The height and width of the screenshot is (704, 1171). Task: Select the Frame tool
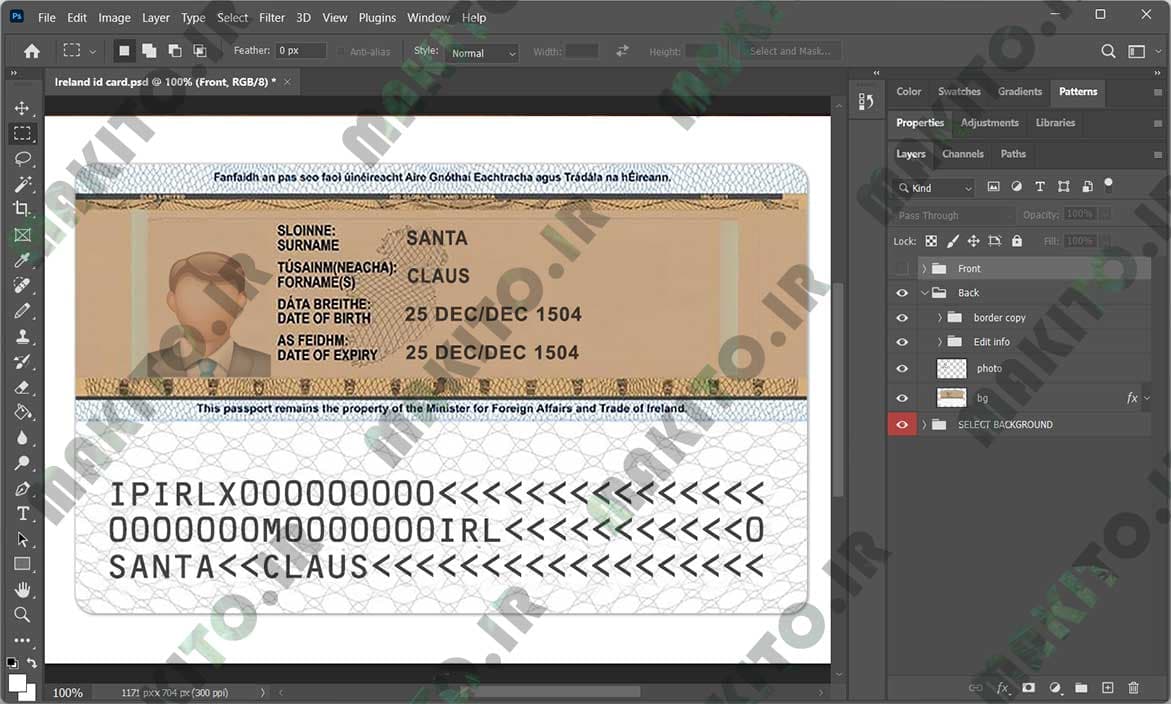(x=22, y=235)
